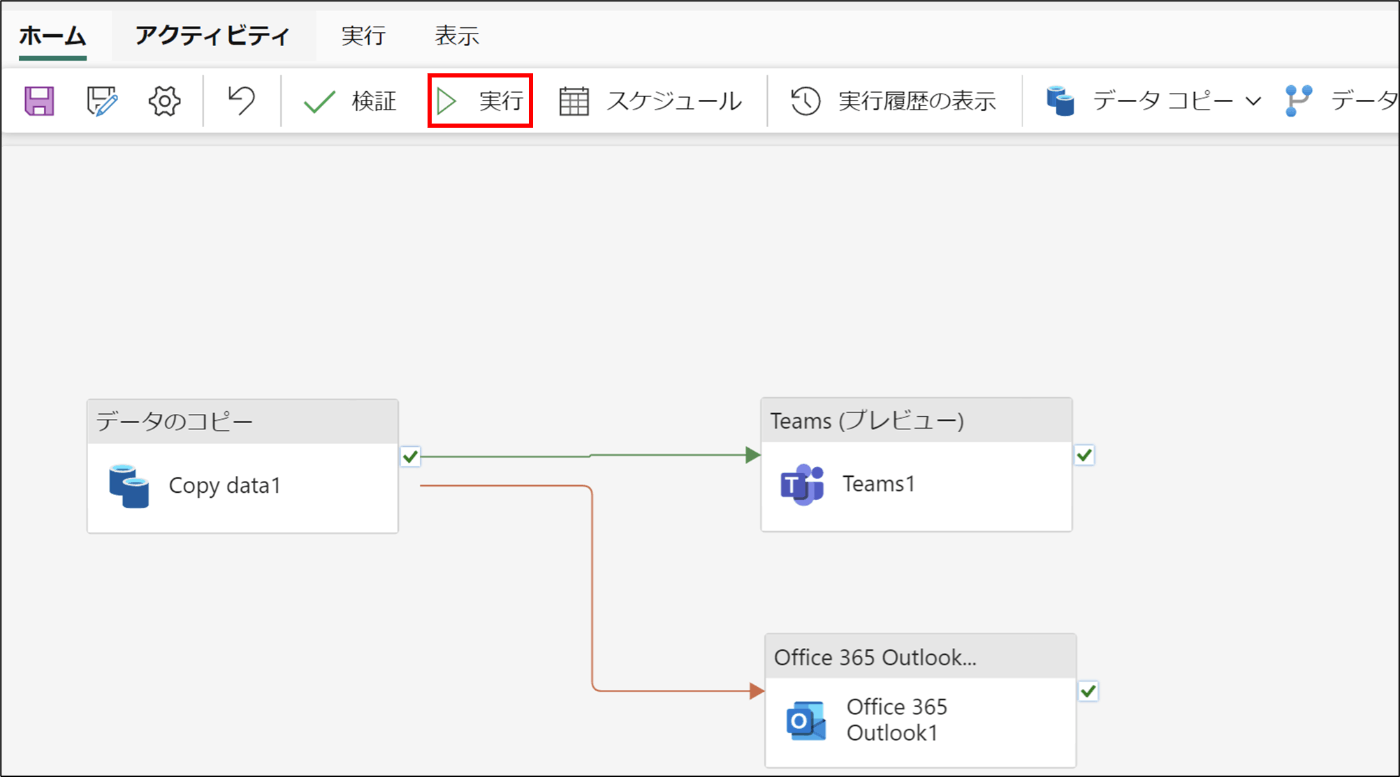Select the Copy data1 activity node
Screen dimensions: 1400x777
click(243, 466)
